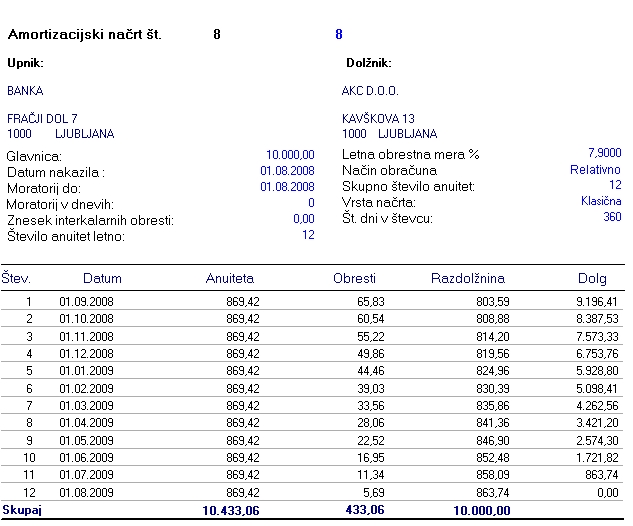Click the total annuity 10.433,06

[232, 511]
